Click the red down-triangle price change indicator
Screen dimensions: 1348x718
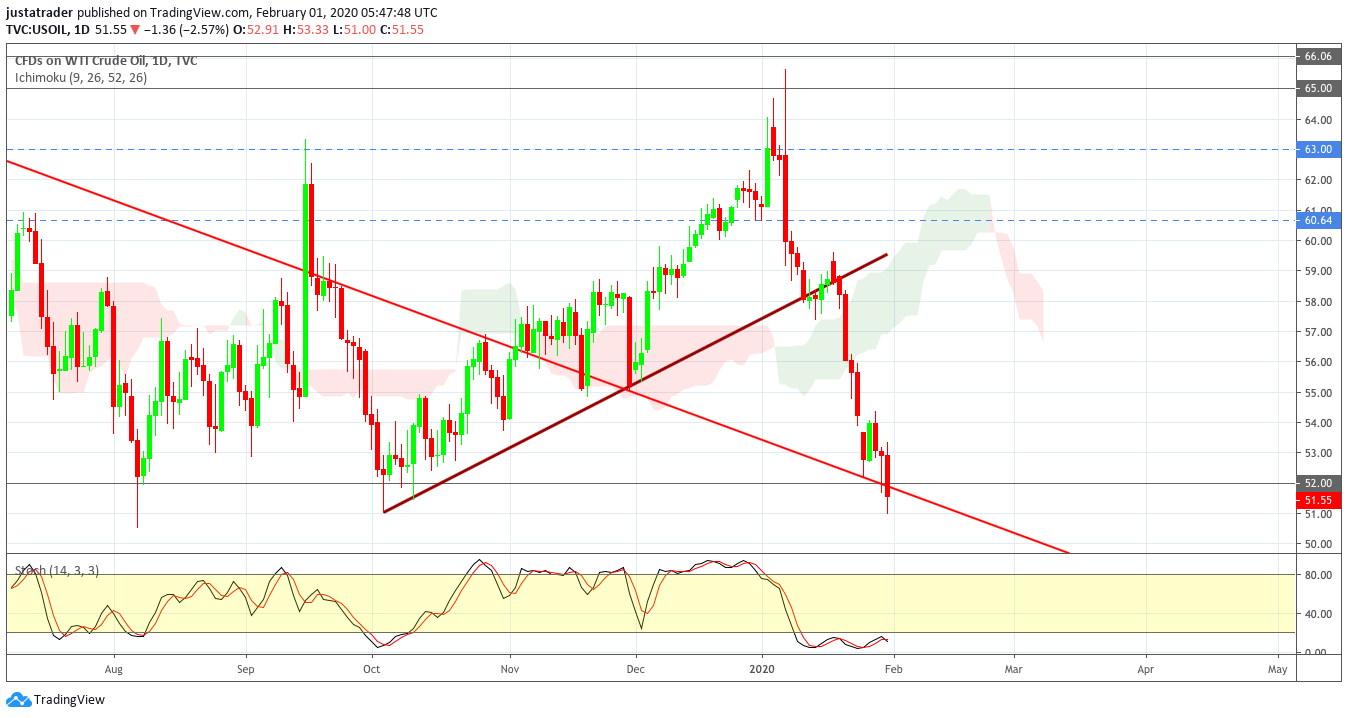[x=136, y=30]
